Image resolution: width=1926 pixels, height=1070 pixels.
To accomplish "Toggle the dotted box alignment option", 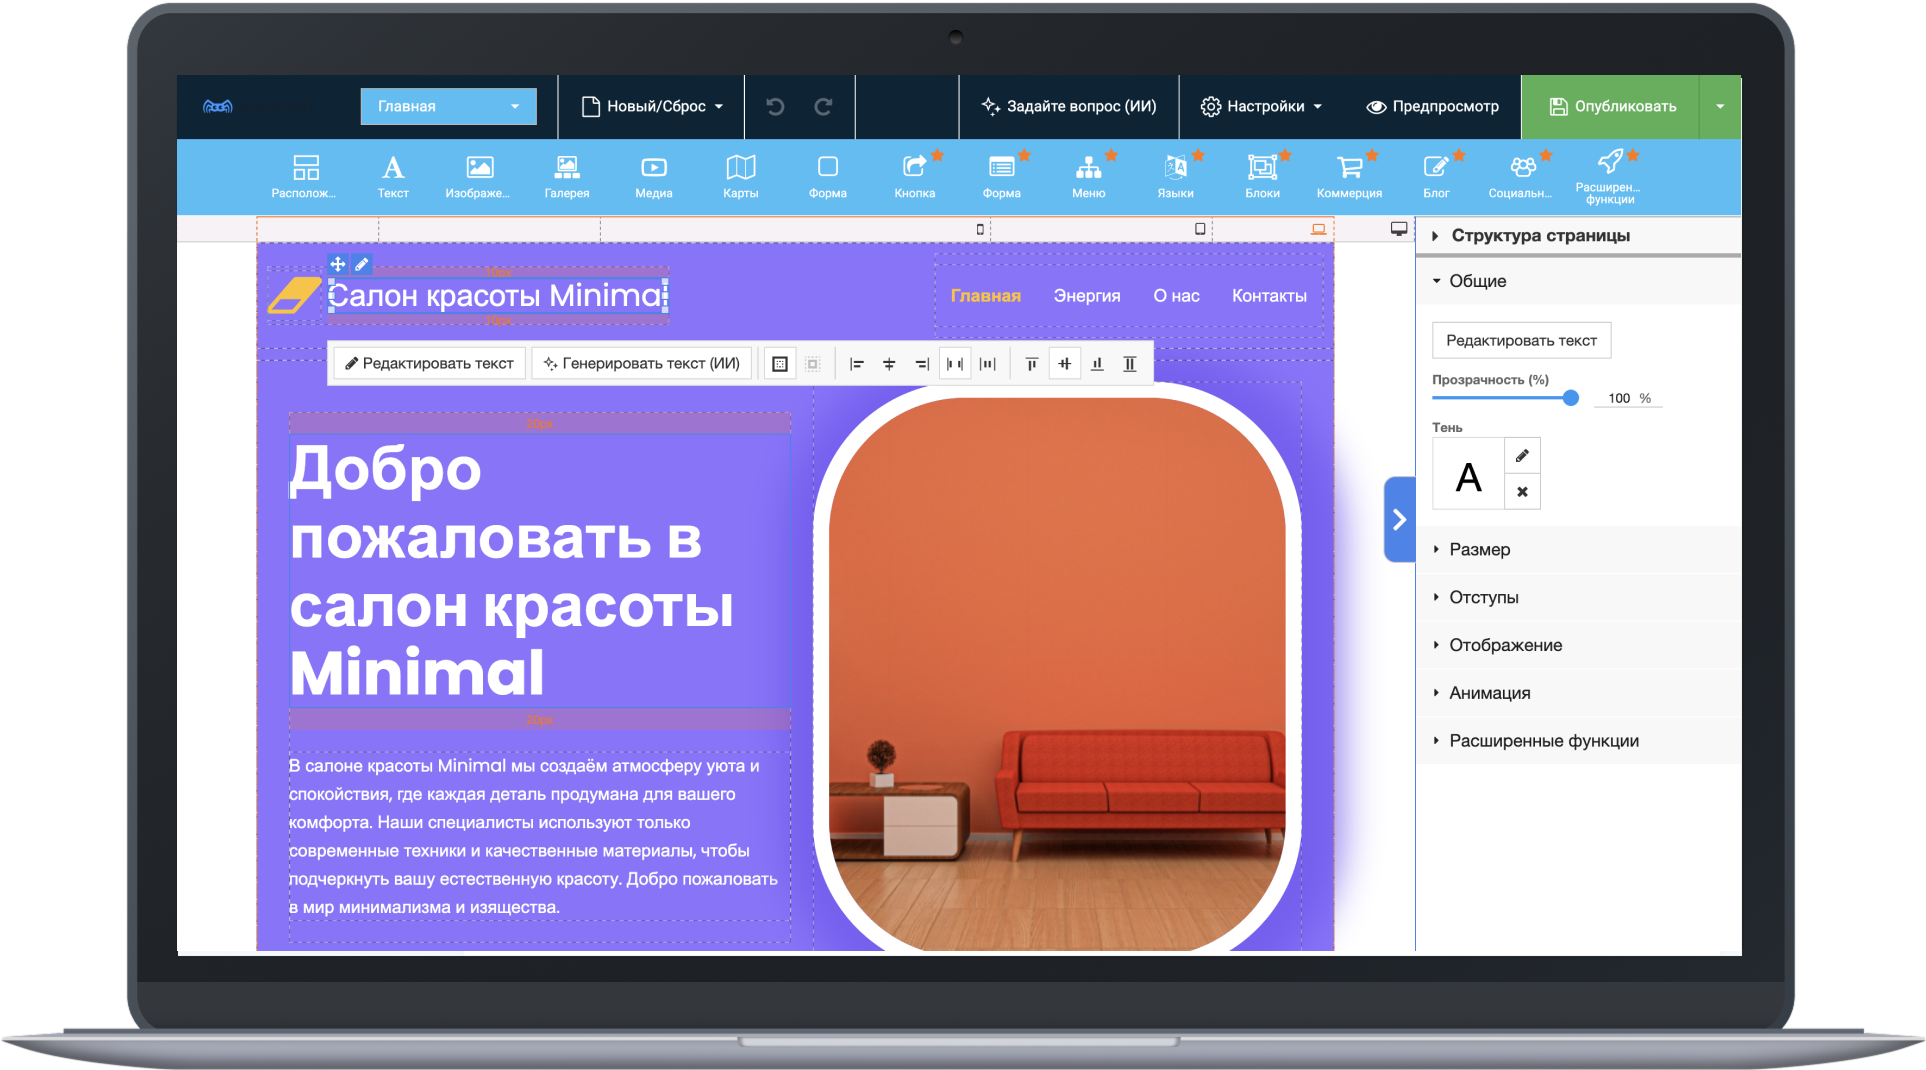I will pos(813,364).
